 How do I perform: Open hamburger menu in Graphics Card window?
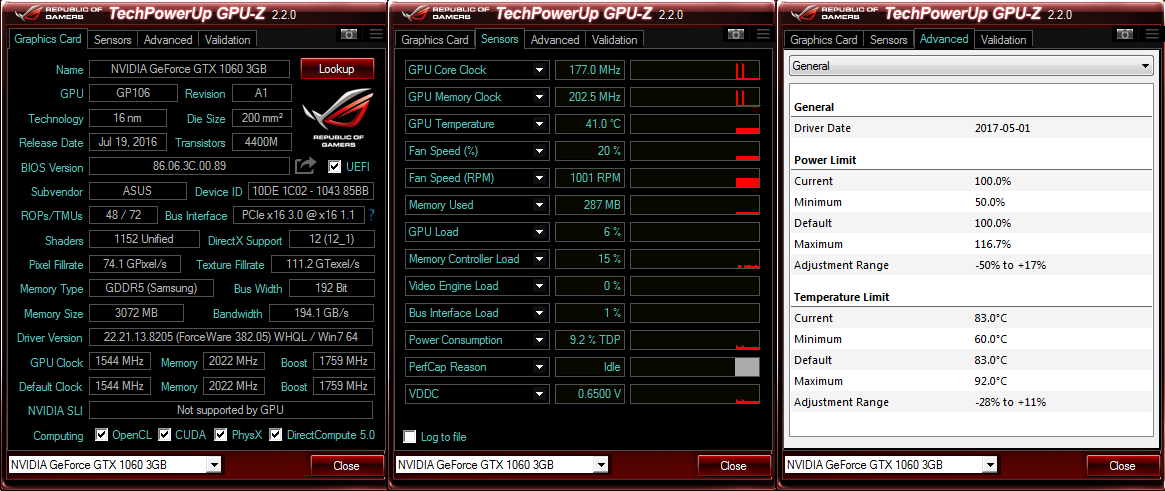(x=376, y=34)
